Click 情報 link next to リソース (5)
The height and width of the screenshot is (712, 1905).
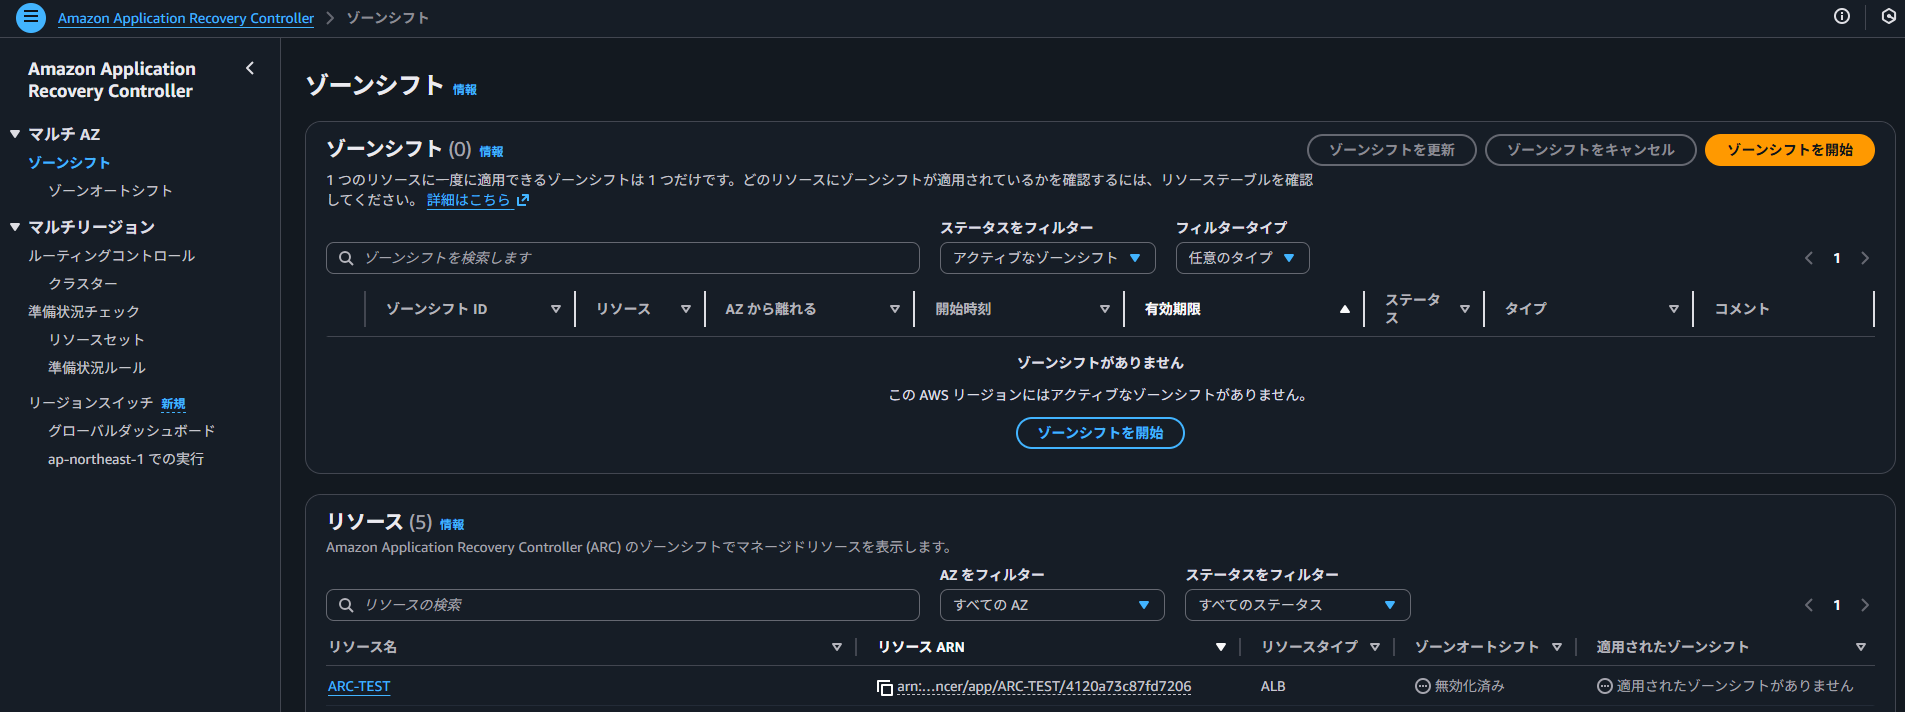pos(452,524)
